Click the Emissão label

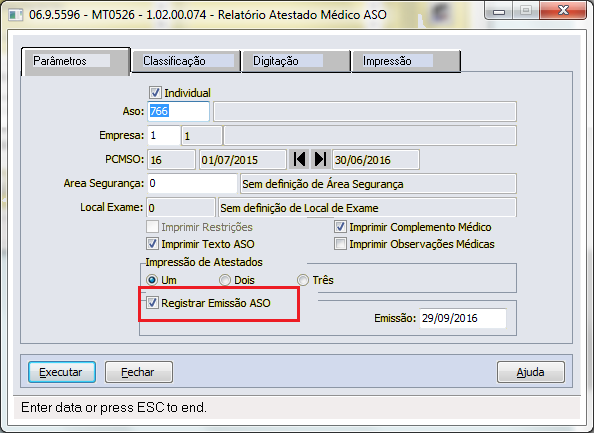pos(395,318)
